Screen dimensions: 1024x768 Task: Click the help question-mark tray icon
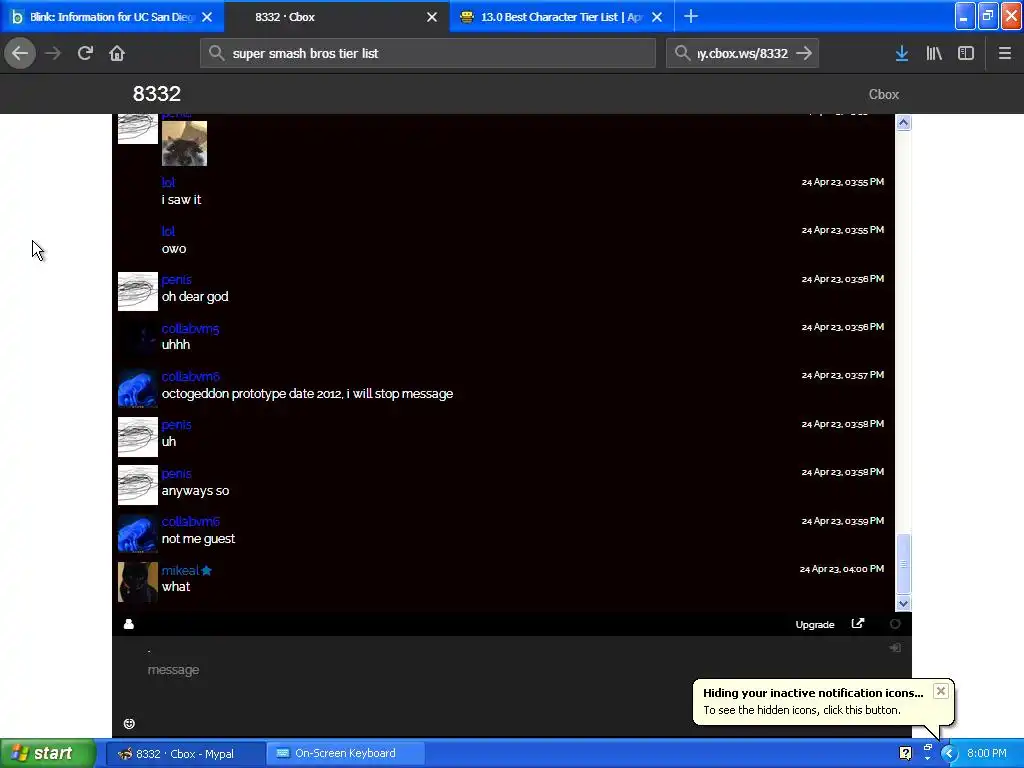[905, 754]
